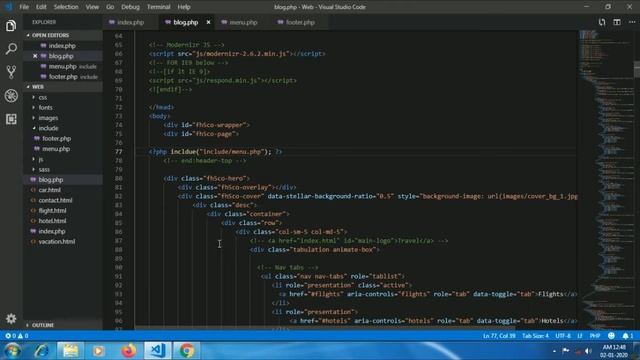Close the blog.php editor tab
Screen dimensions: 640x360
[x=208, y=22]
